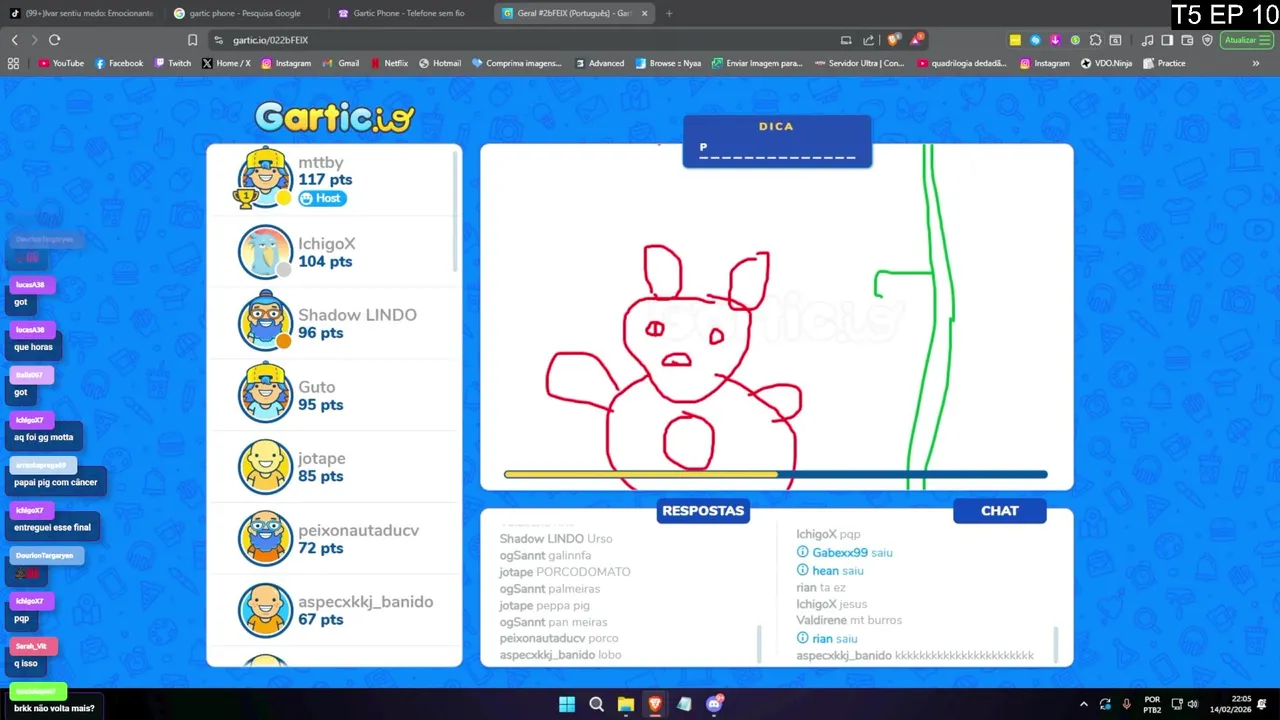
Task: Open Discord from the taskbar
Action: (714, 704)
